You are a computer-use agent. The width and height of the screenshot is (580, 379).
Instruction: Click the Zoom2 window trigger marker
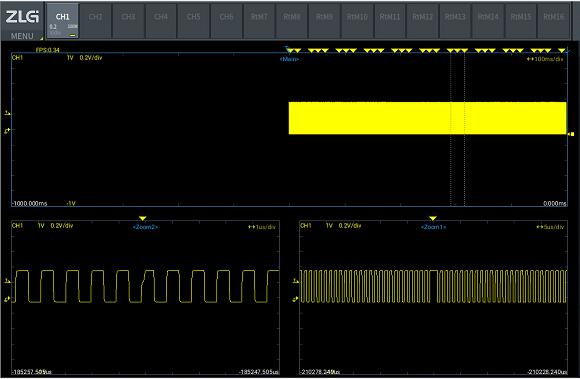143,219
